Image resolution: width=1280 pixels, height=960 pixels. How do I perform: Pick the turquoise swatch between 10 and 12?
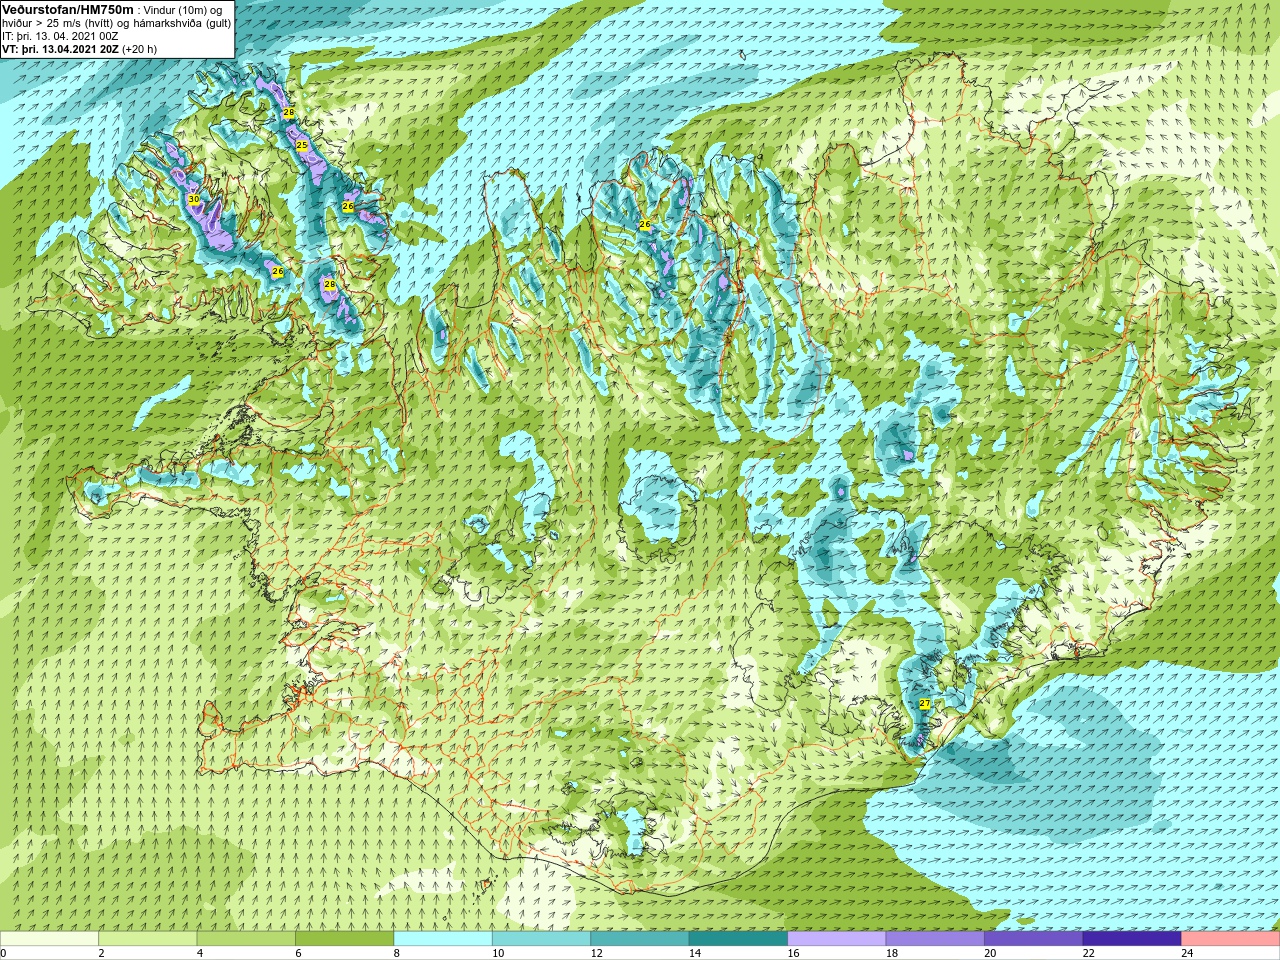tap(541, 938)
